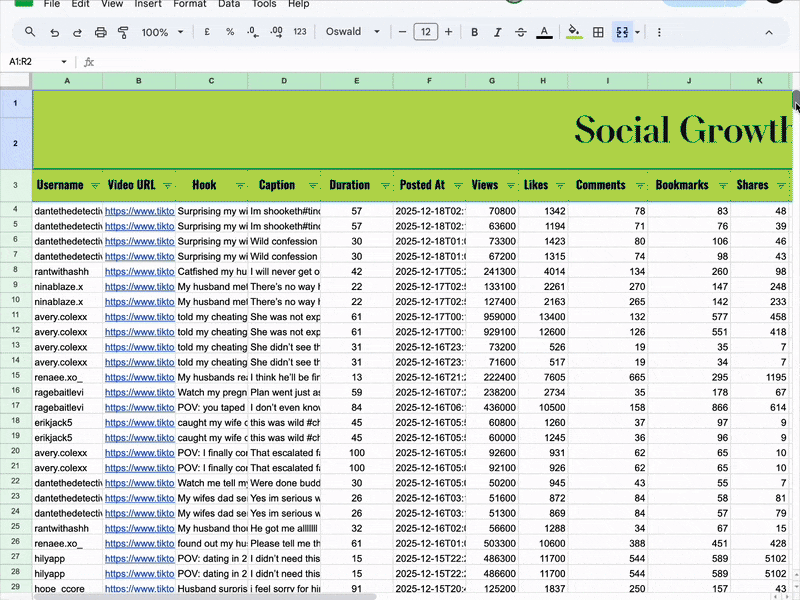The image size is (800, 600).
Task: Format as percent using % icon
Action: (x=230, y=32)
